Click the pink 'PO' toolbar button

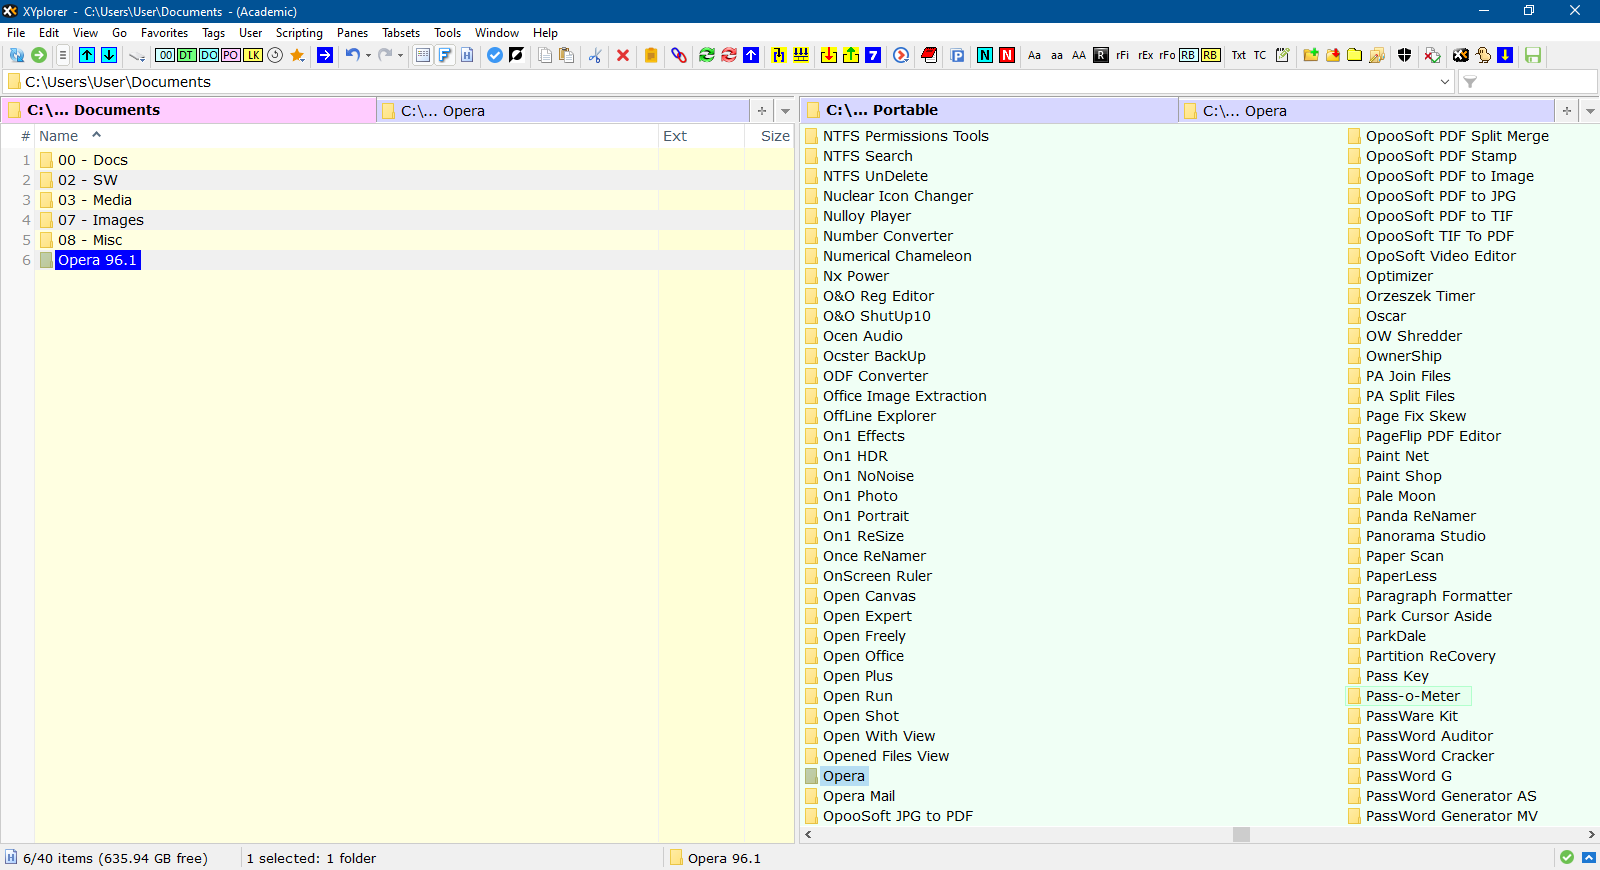coord(231,55)
